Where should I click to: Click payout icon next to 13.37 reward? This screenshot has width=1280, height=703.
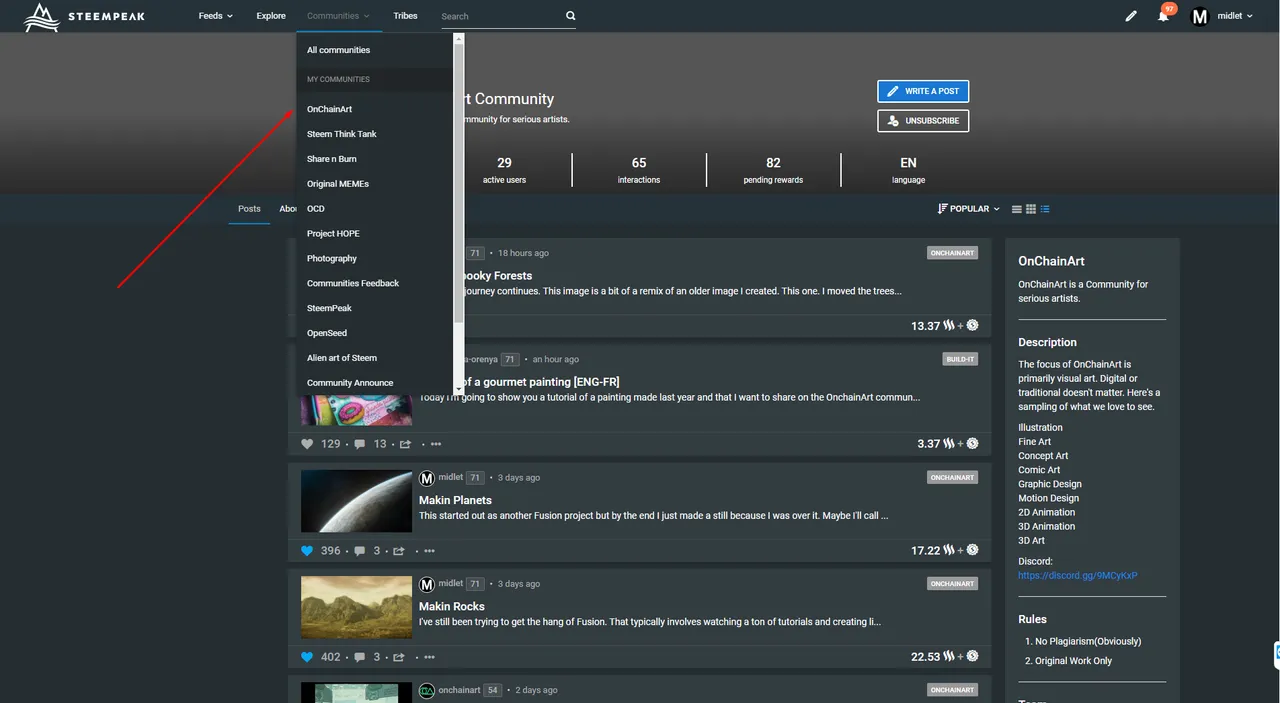click(972, 326)
